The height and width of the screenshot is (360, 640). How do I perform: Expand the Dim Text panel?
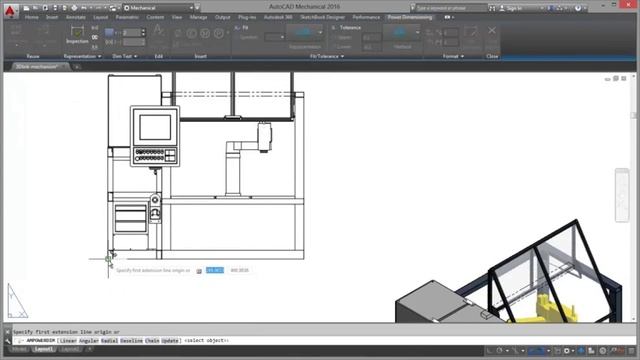(x=124, y=56)
